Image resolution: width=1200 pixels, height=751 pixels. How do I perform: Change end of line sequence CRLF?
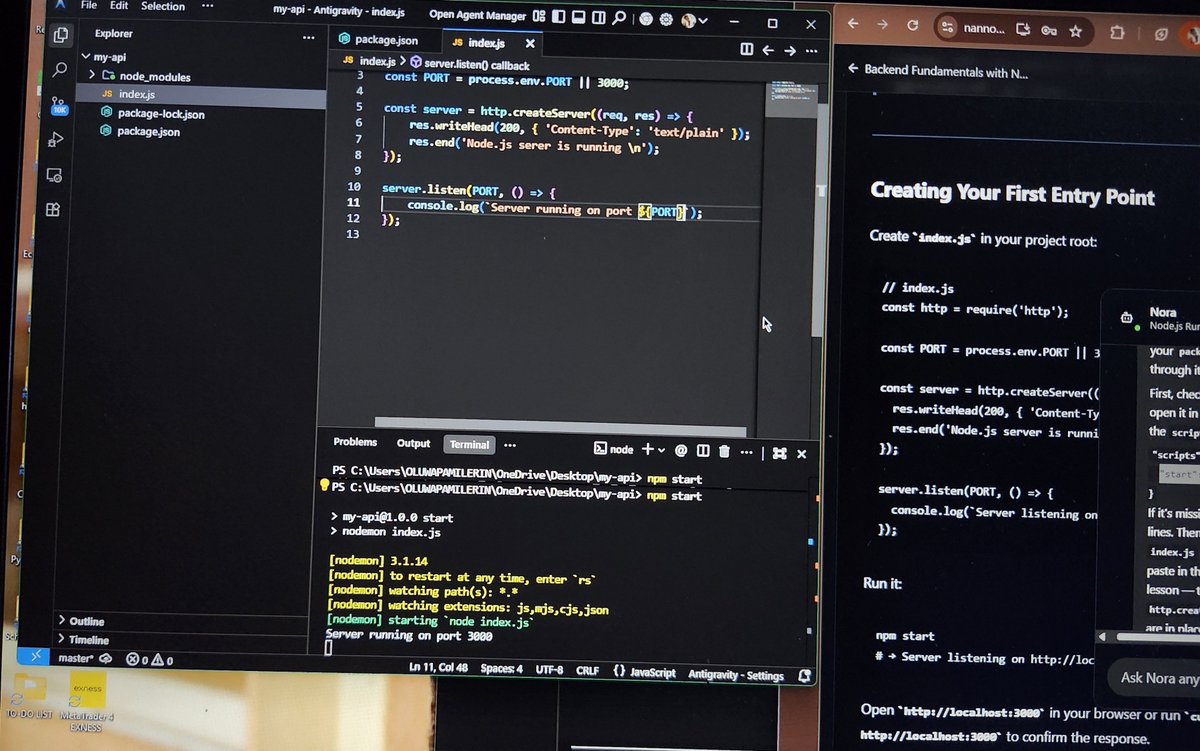587,671
